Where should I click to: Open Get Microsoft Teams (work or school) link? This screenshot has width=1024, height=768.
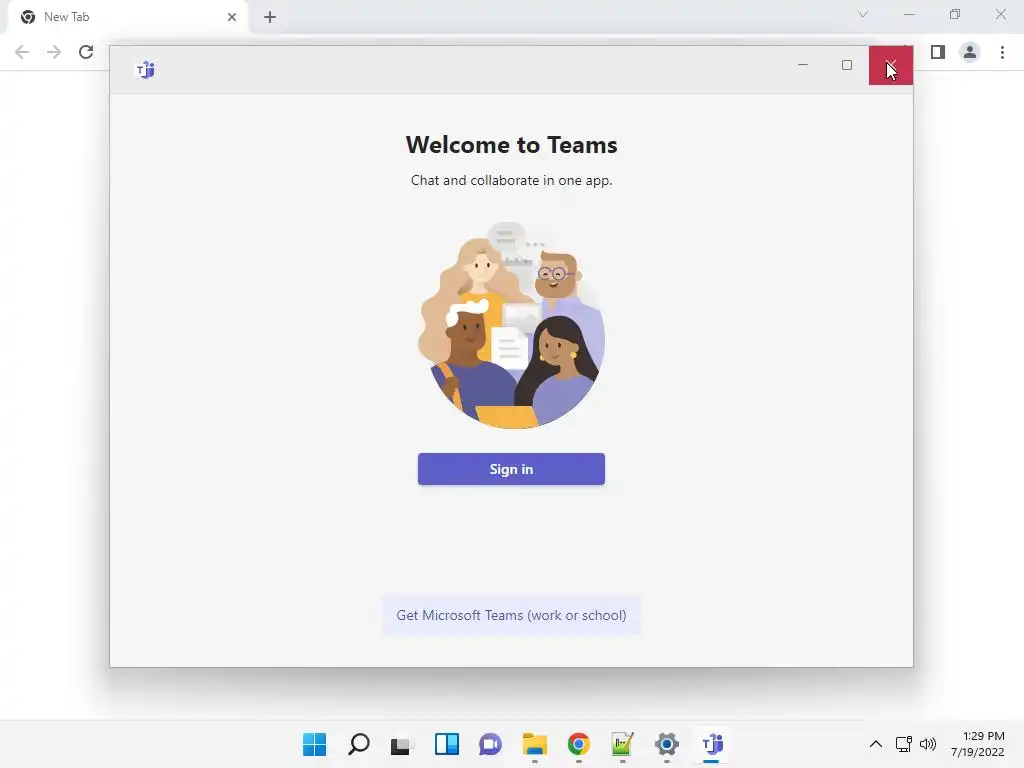coord(511,615)
